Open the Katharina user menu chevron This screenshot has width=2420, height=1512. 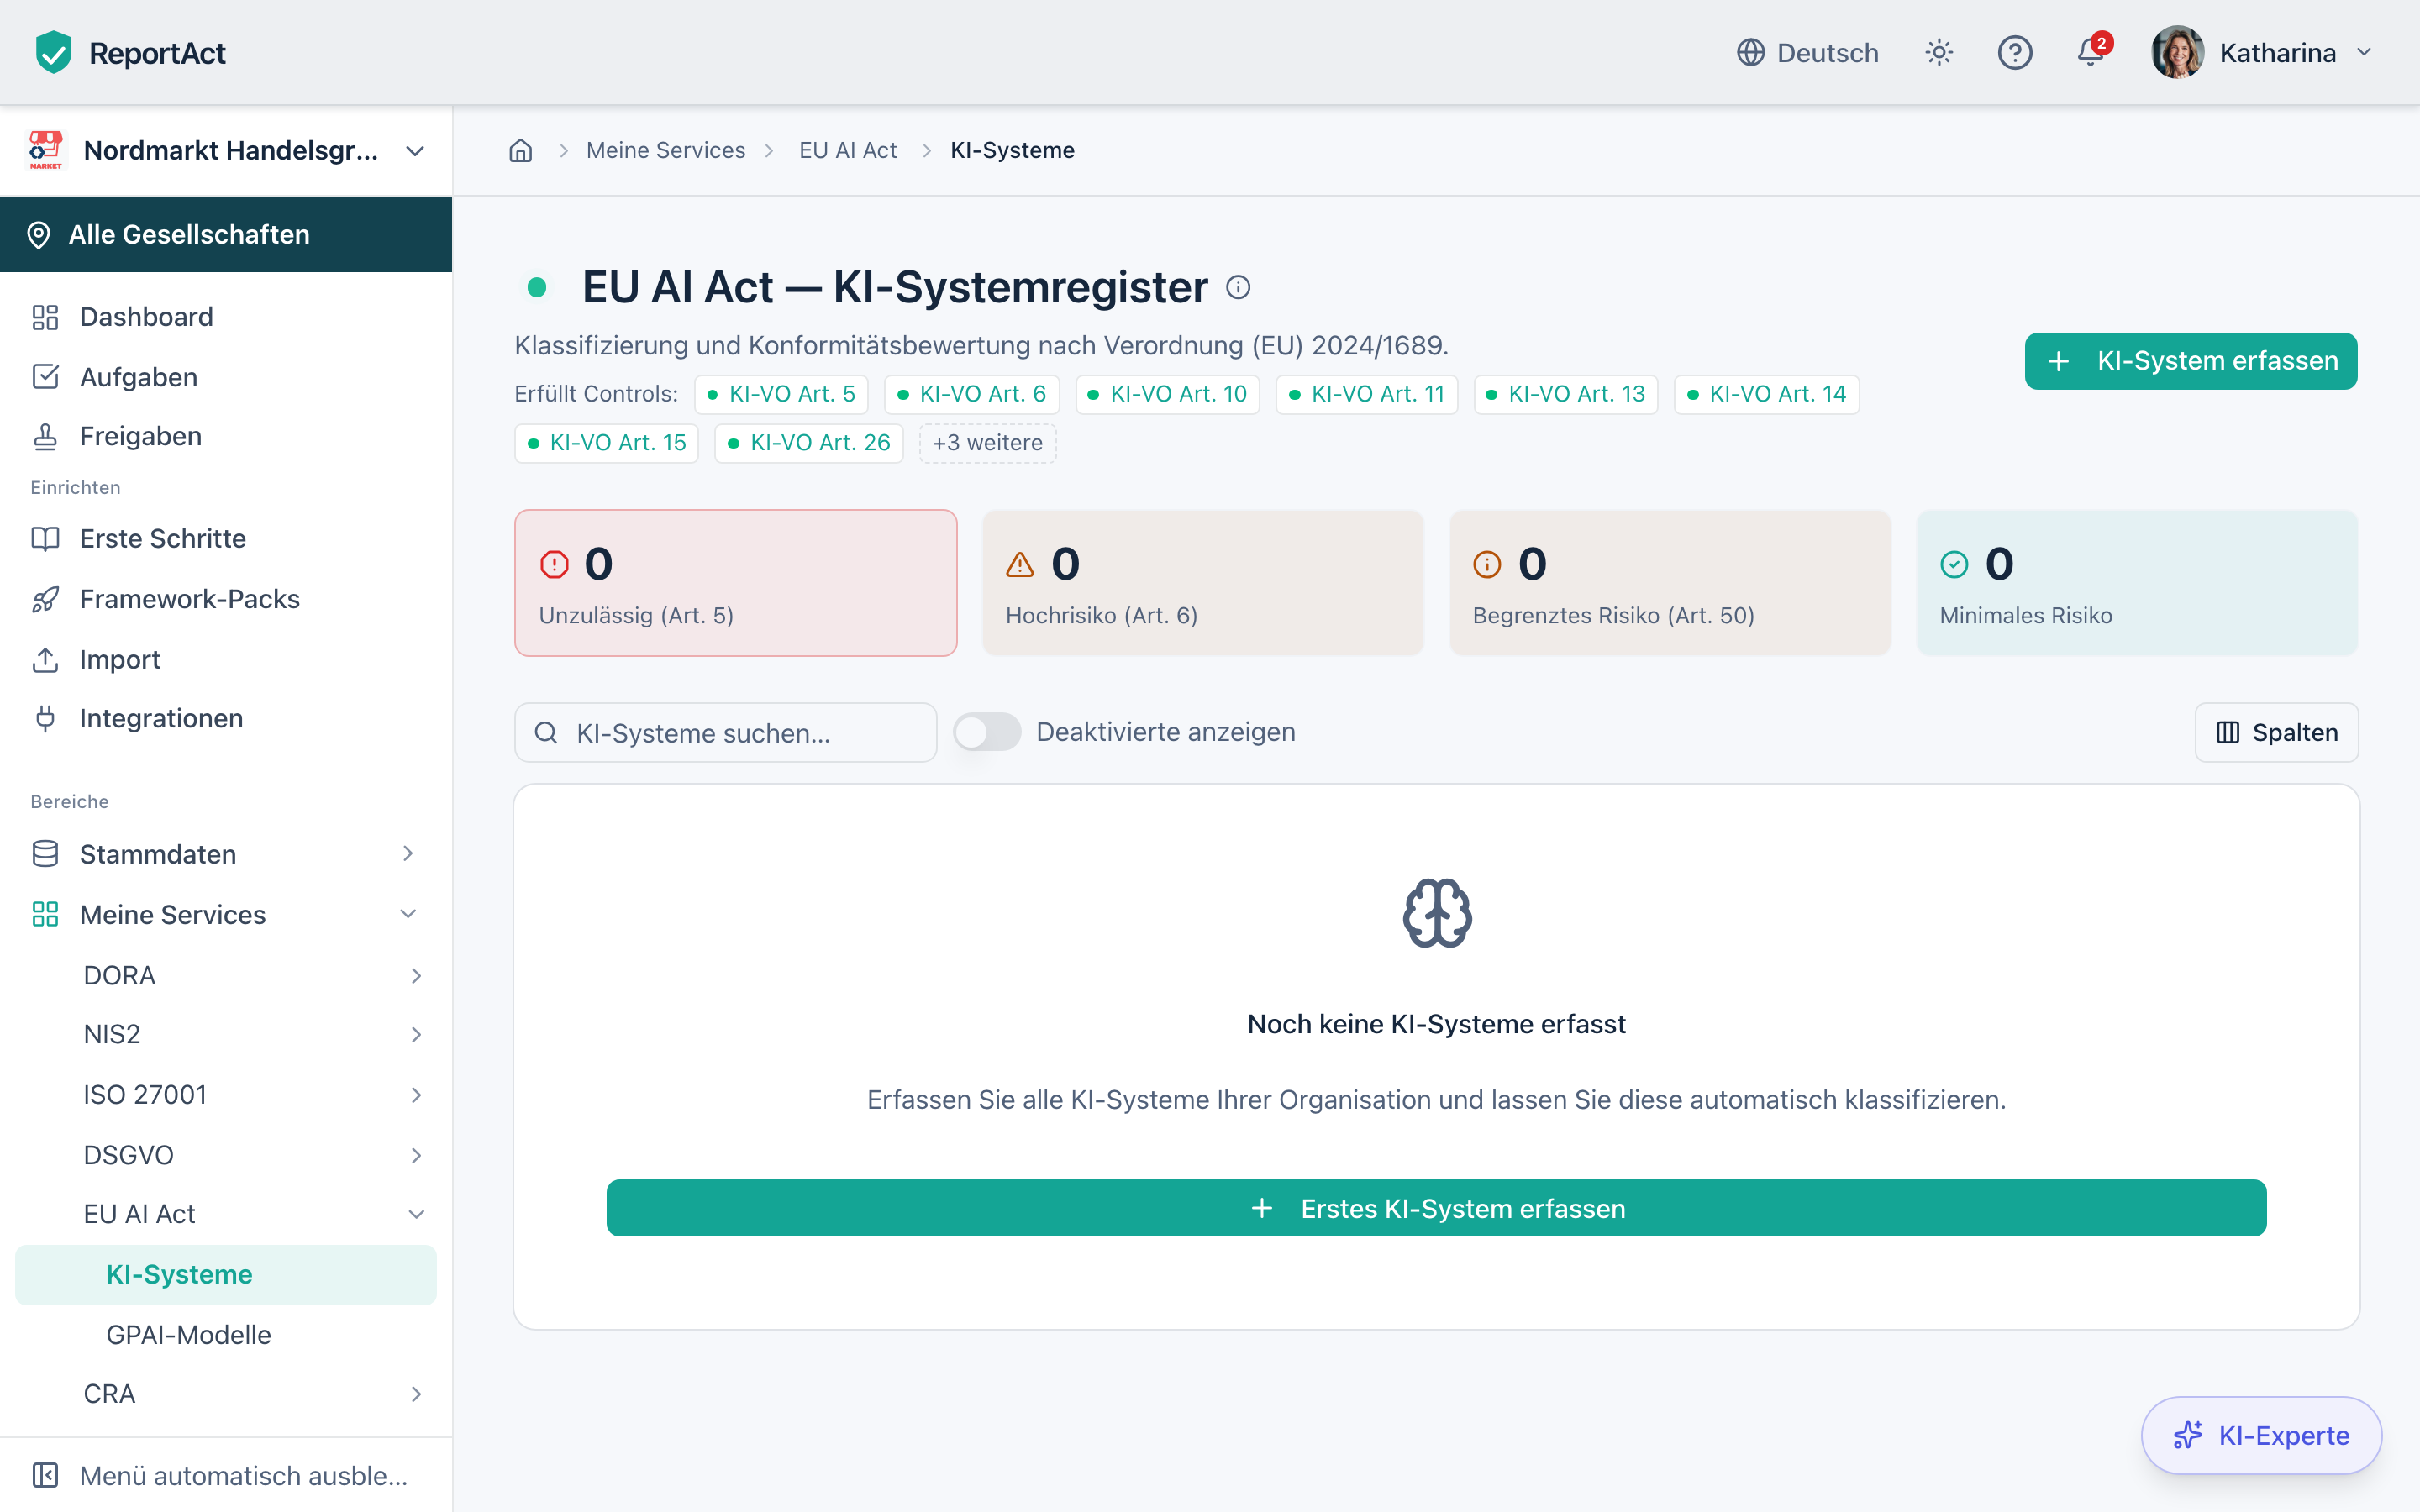(2364, 52)
